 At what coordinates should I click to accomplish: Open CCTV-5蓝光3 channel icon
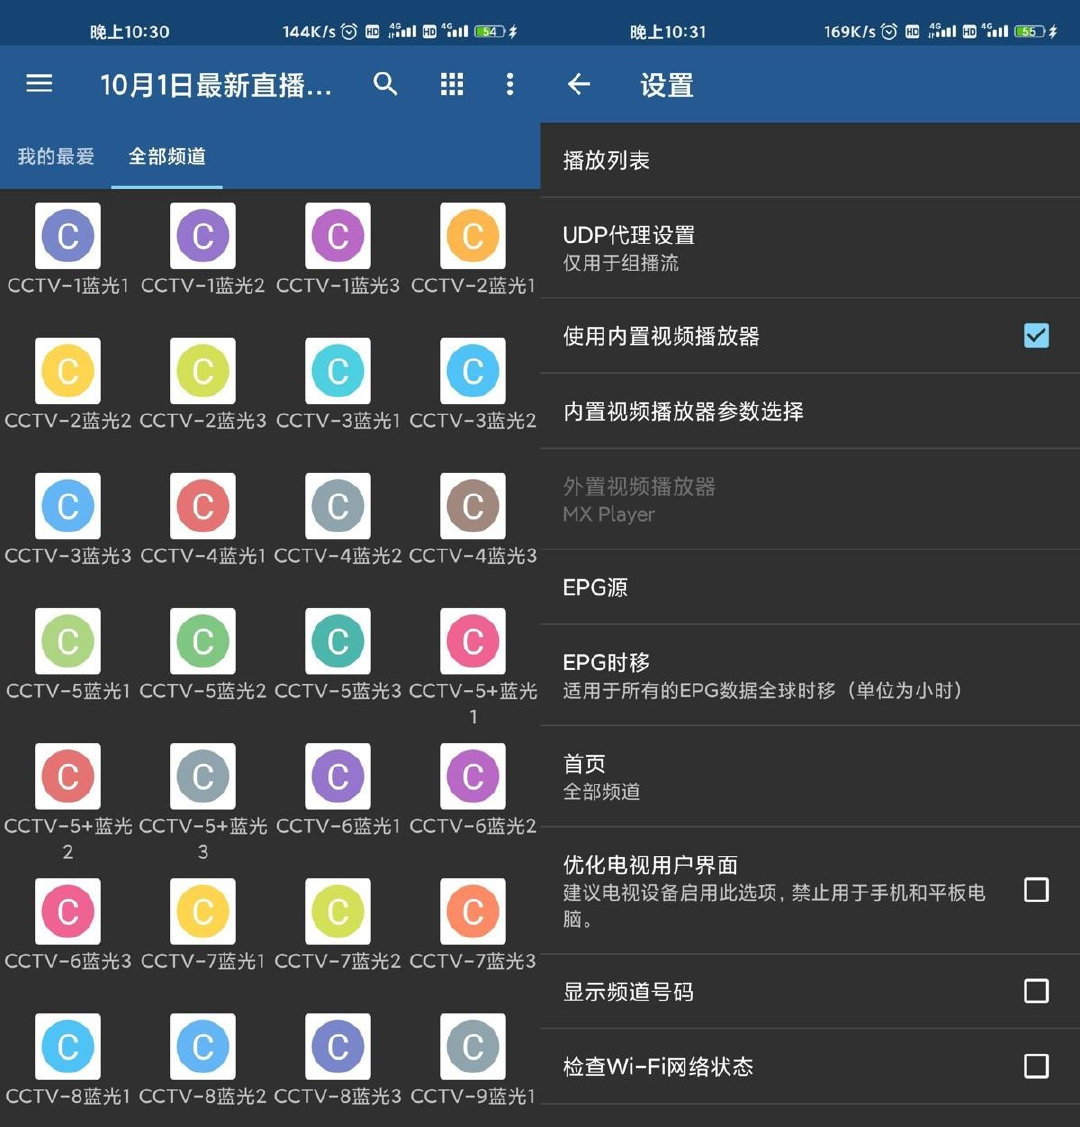[338, 641]
